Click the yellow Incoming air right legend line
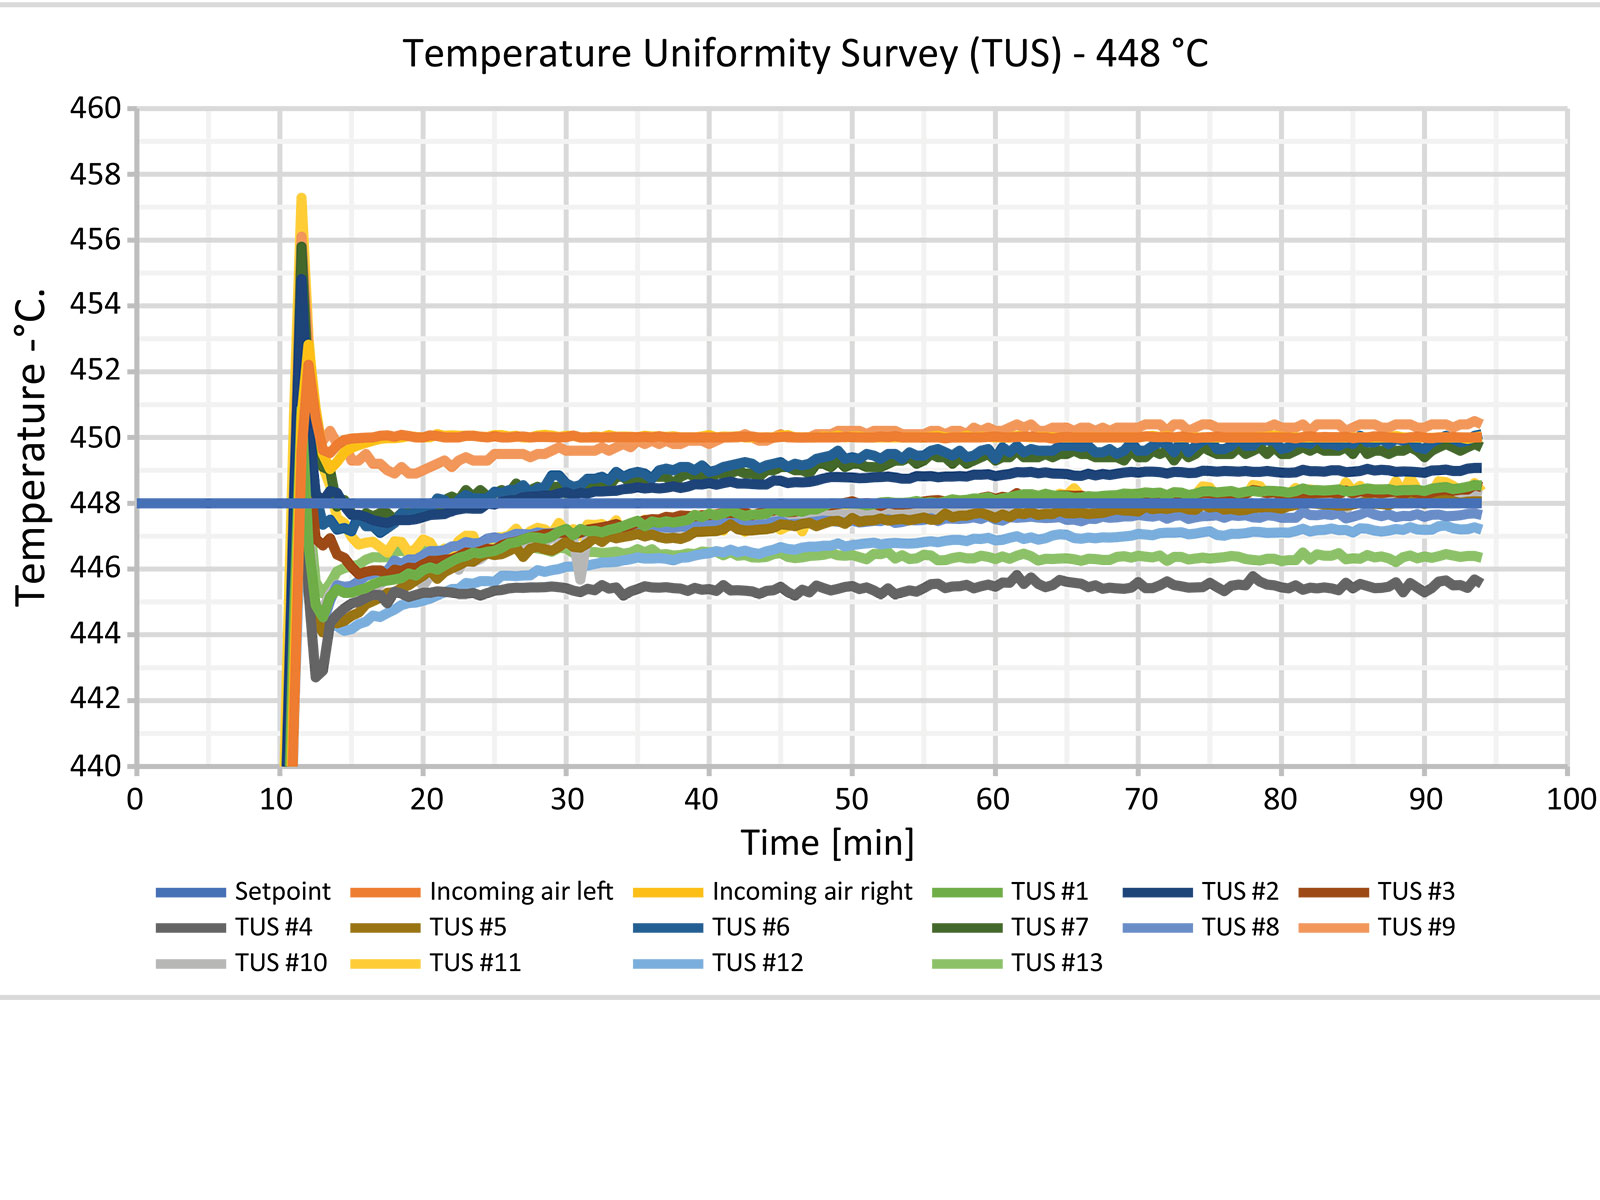1600x1200 pixels. 669,892
